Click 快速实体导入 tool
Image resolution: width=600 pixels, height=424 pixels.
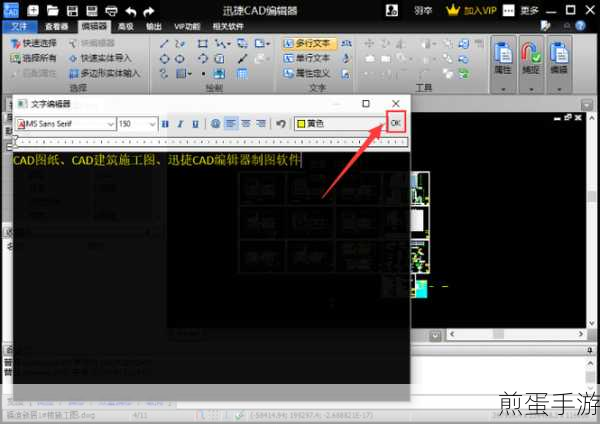coord(100,58)
